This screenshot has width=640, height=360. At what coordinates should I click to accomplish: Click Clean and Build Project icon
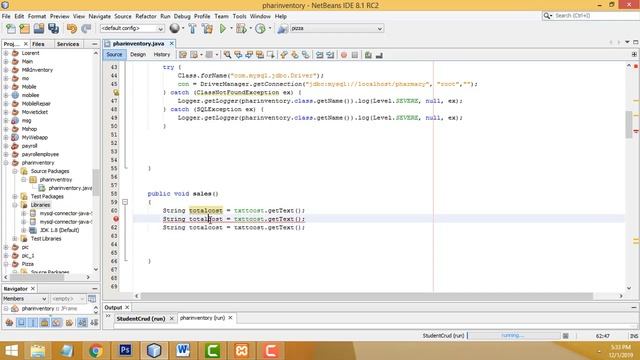pos(207,28)
